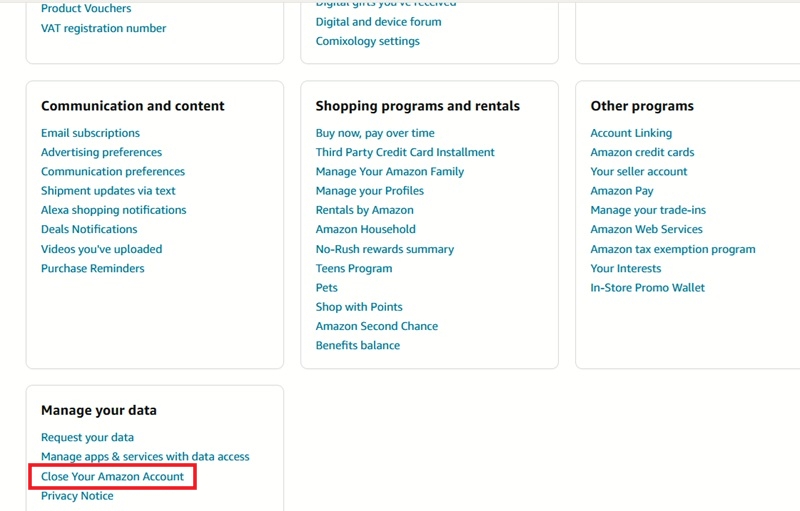Open Rentals by Amazon link
Viewport: 800px width, 511px height.
click(x=365, y=210)
